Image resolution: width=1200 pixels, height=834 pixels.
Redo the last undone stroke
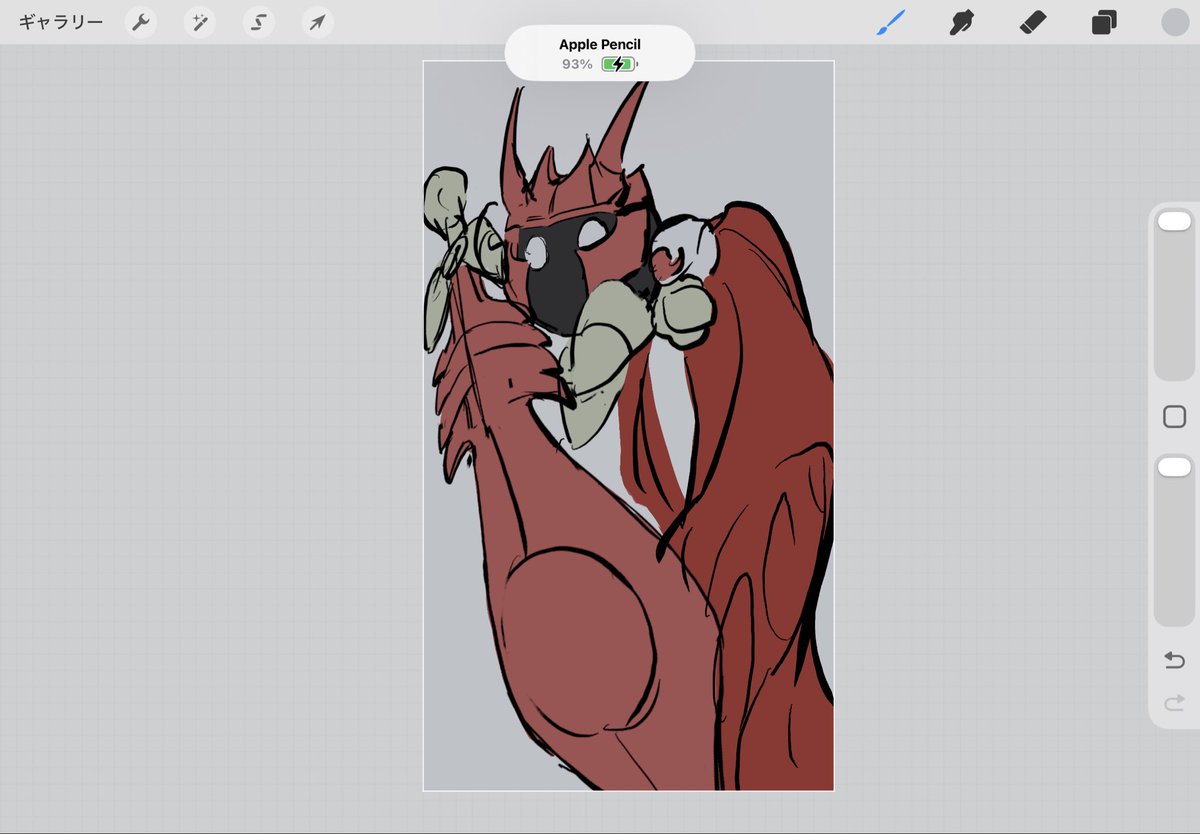tap(1174, 703)
